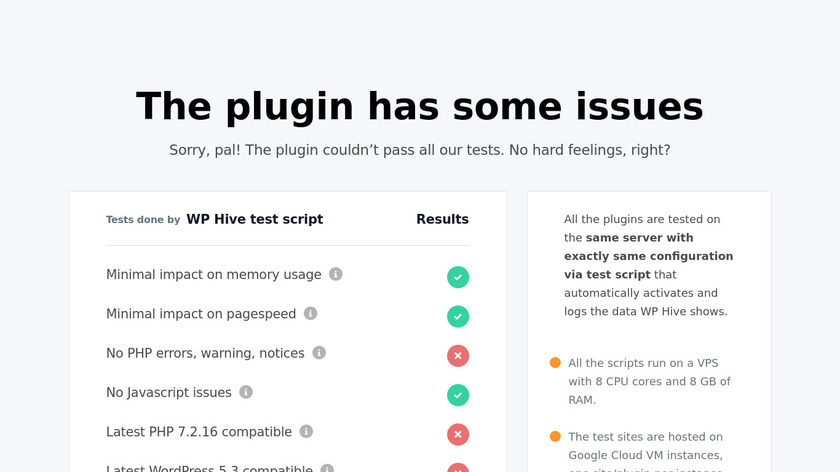Screen dimensions: 840x472
Task: Click 'Latest PHP 7.2.16 compatible' label
Action: coord(199,431)
